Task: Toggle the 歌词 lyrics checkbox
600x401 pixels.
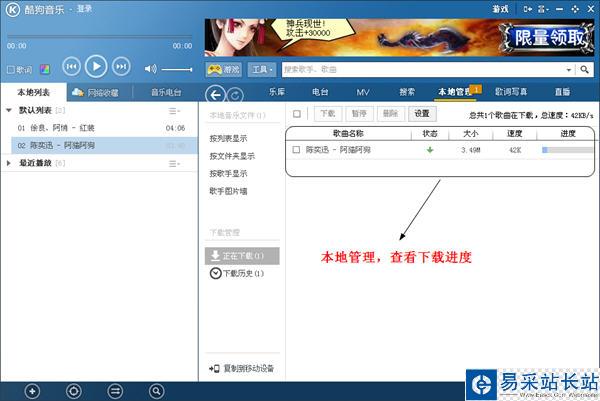Action: coord(11,70)
